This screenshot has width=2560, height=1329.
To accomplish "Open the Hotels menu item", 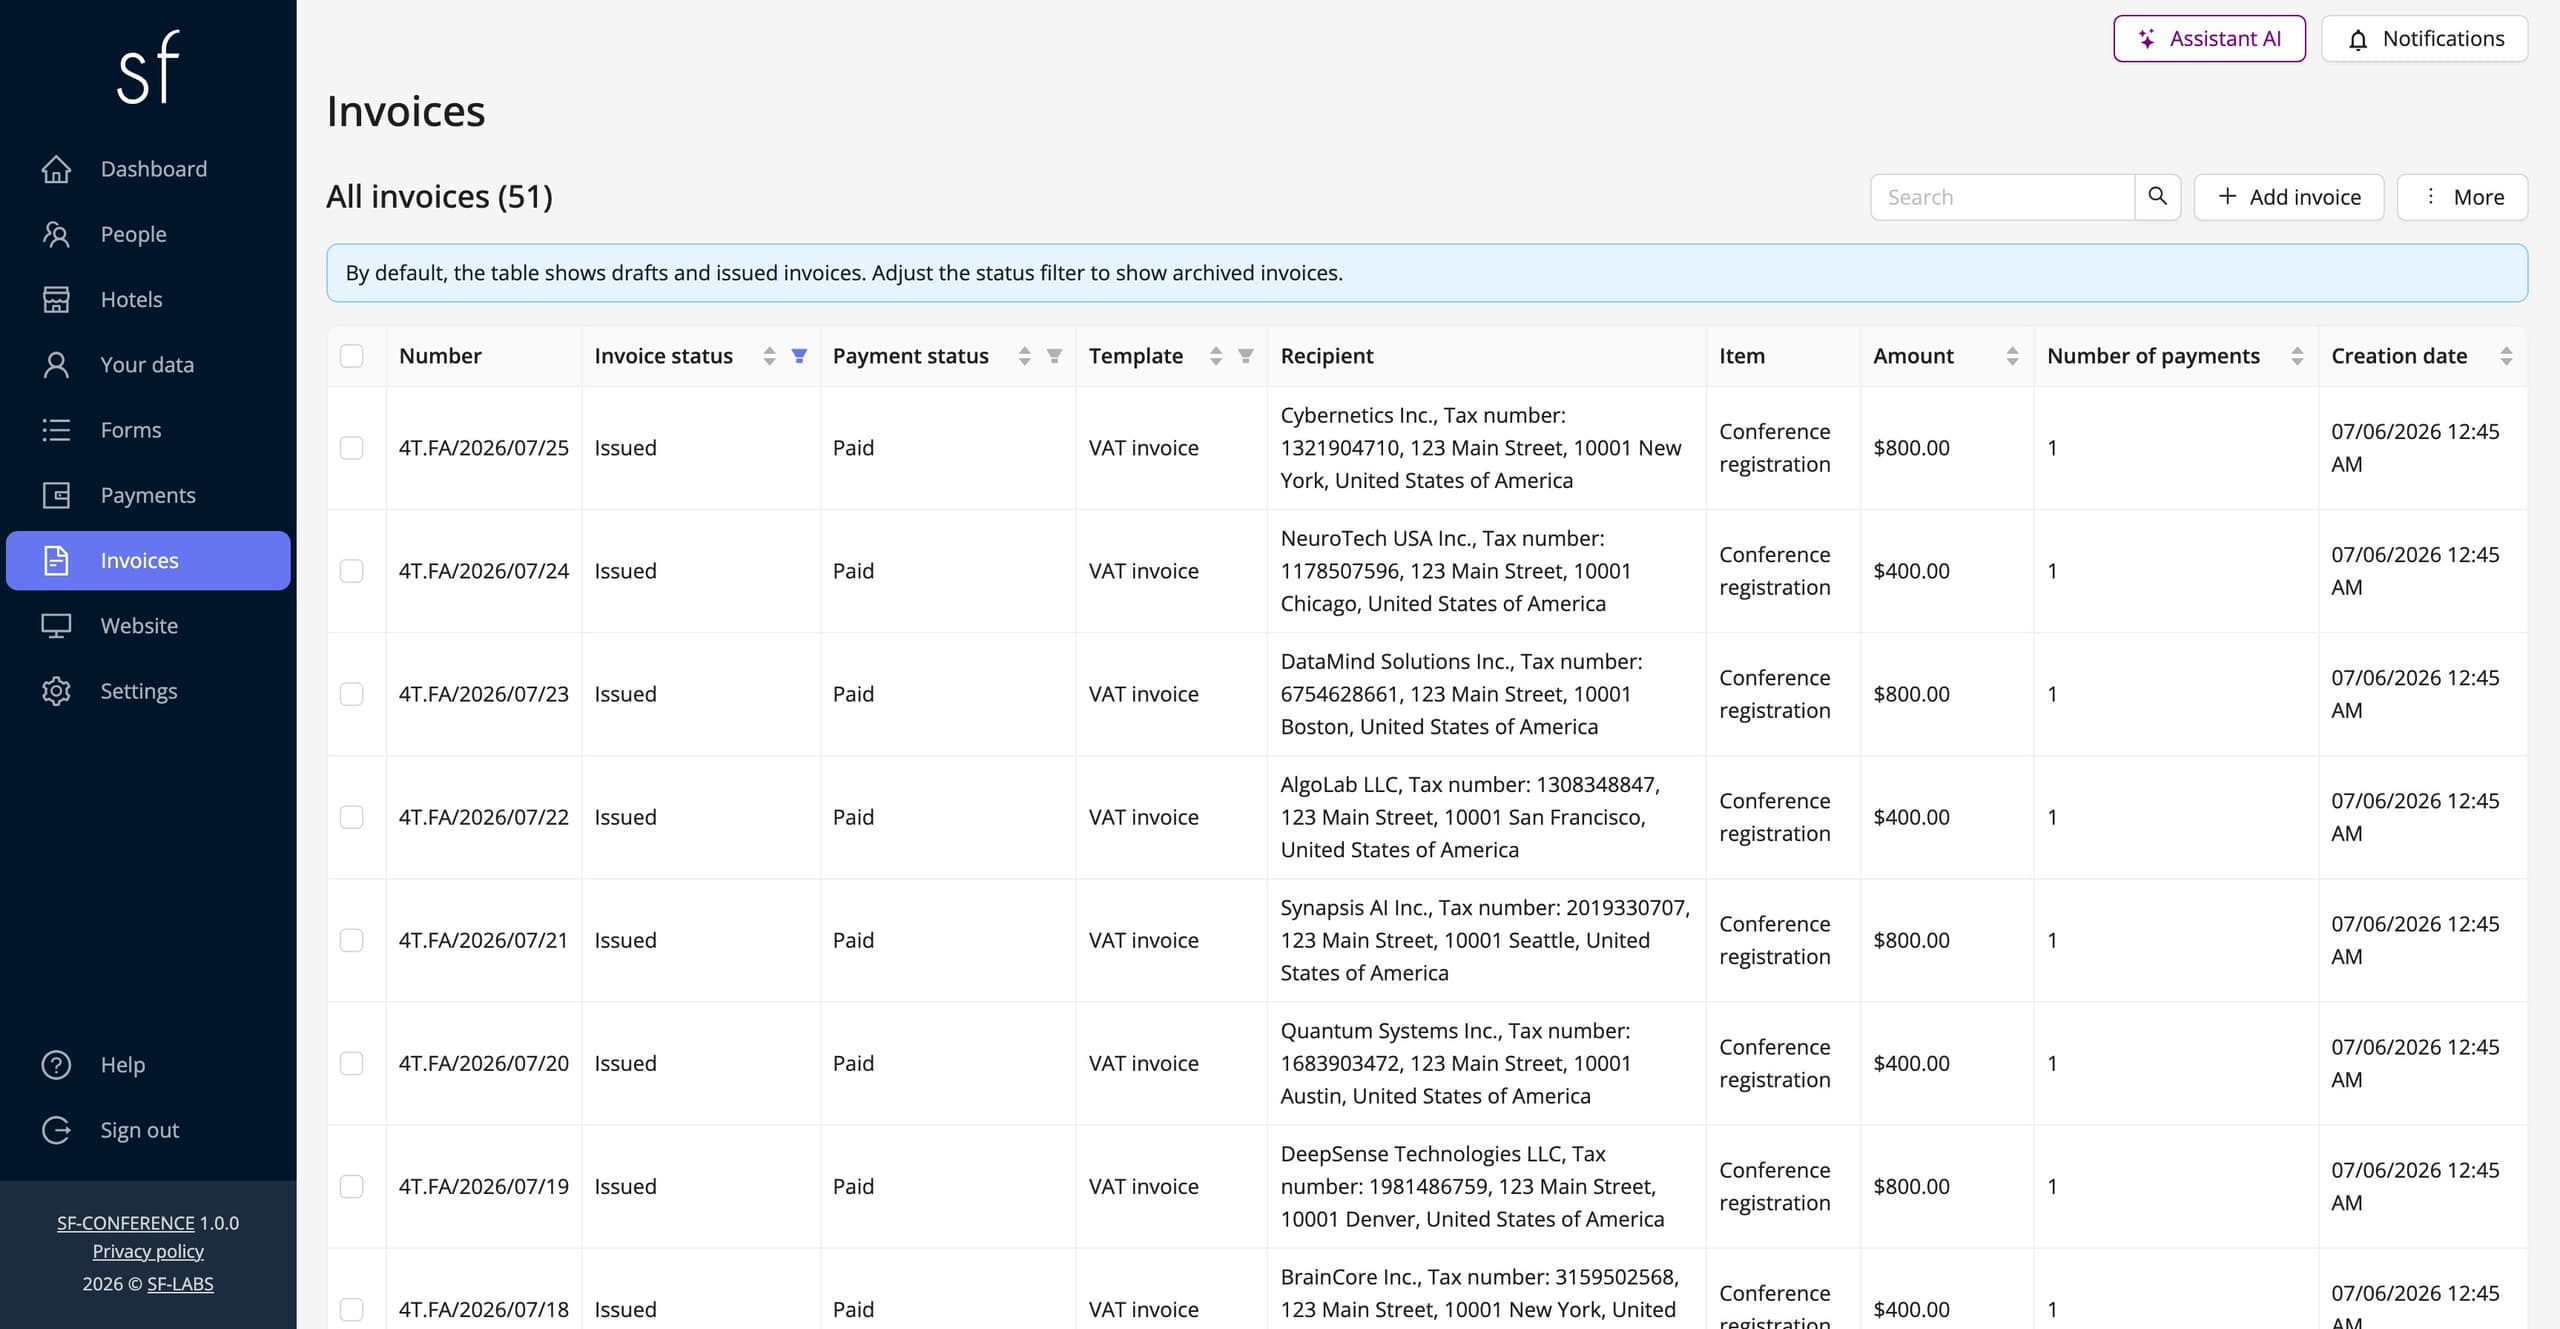I will 148,299.
